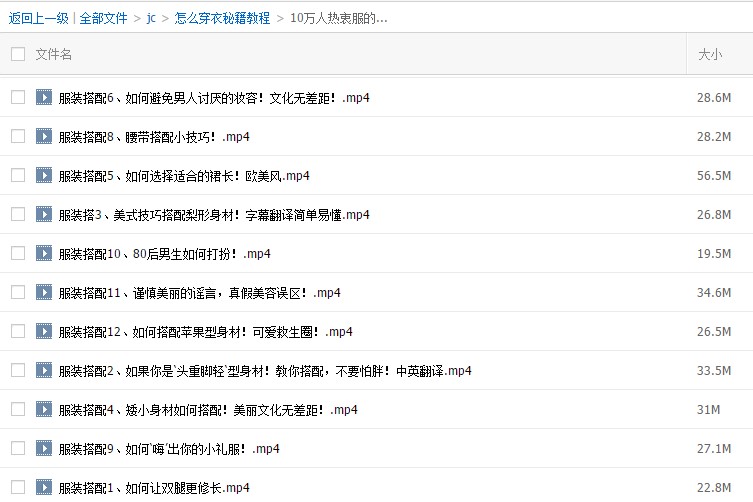
Task: Click video icon for 服装搭配11 file
Action: pyautogui.click(x=44, y=292)
